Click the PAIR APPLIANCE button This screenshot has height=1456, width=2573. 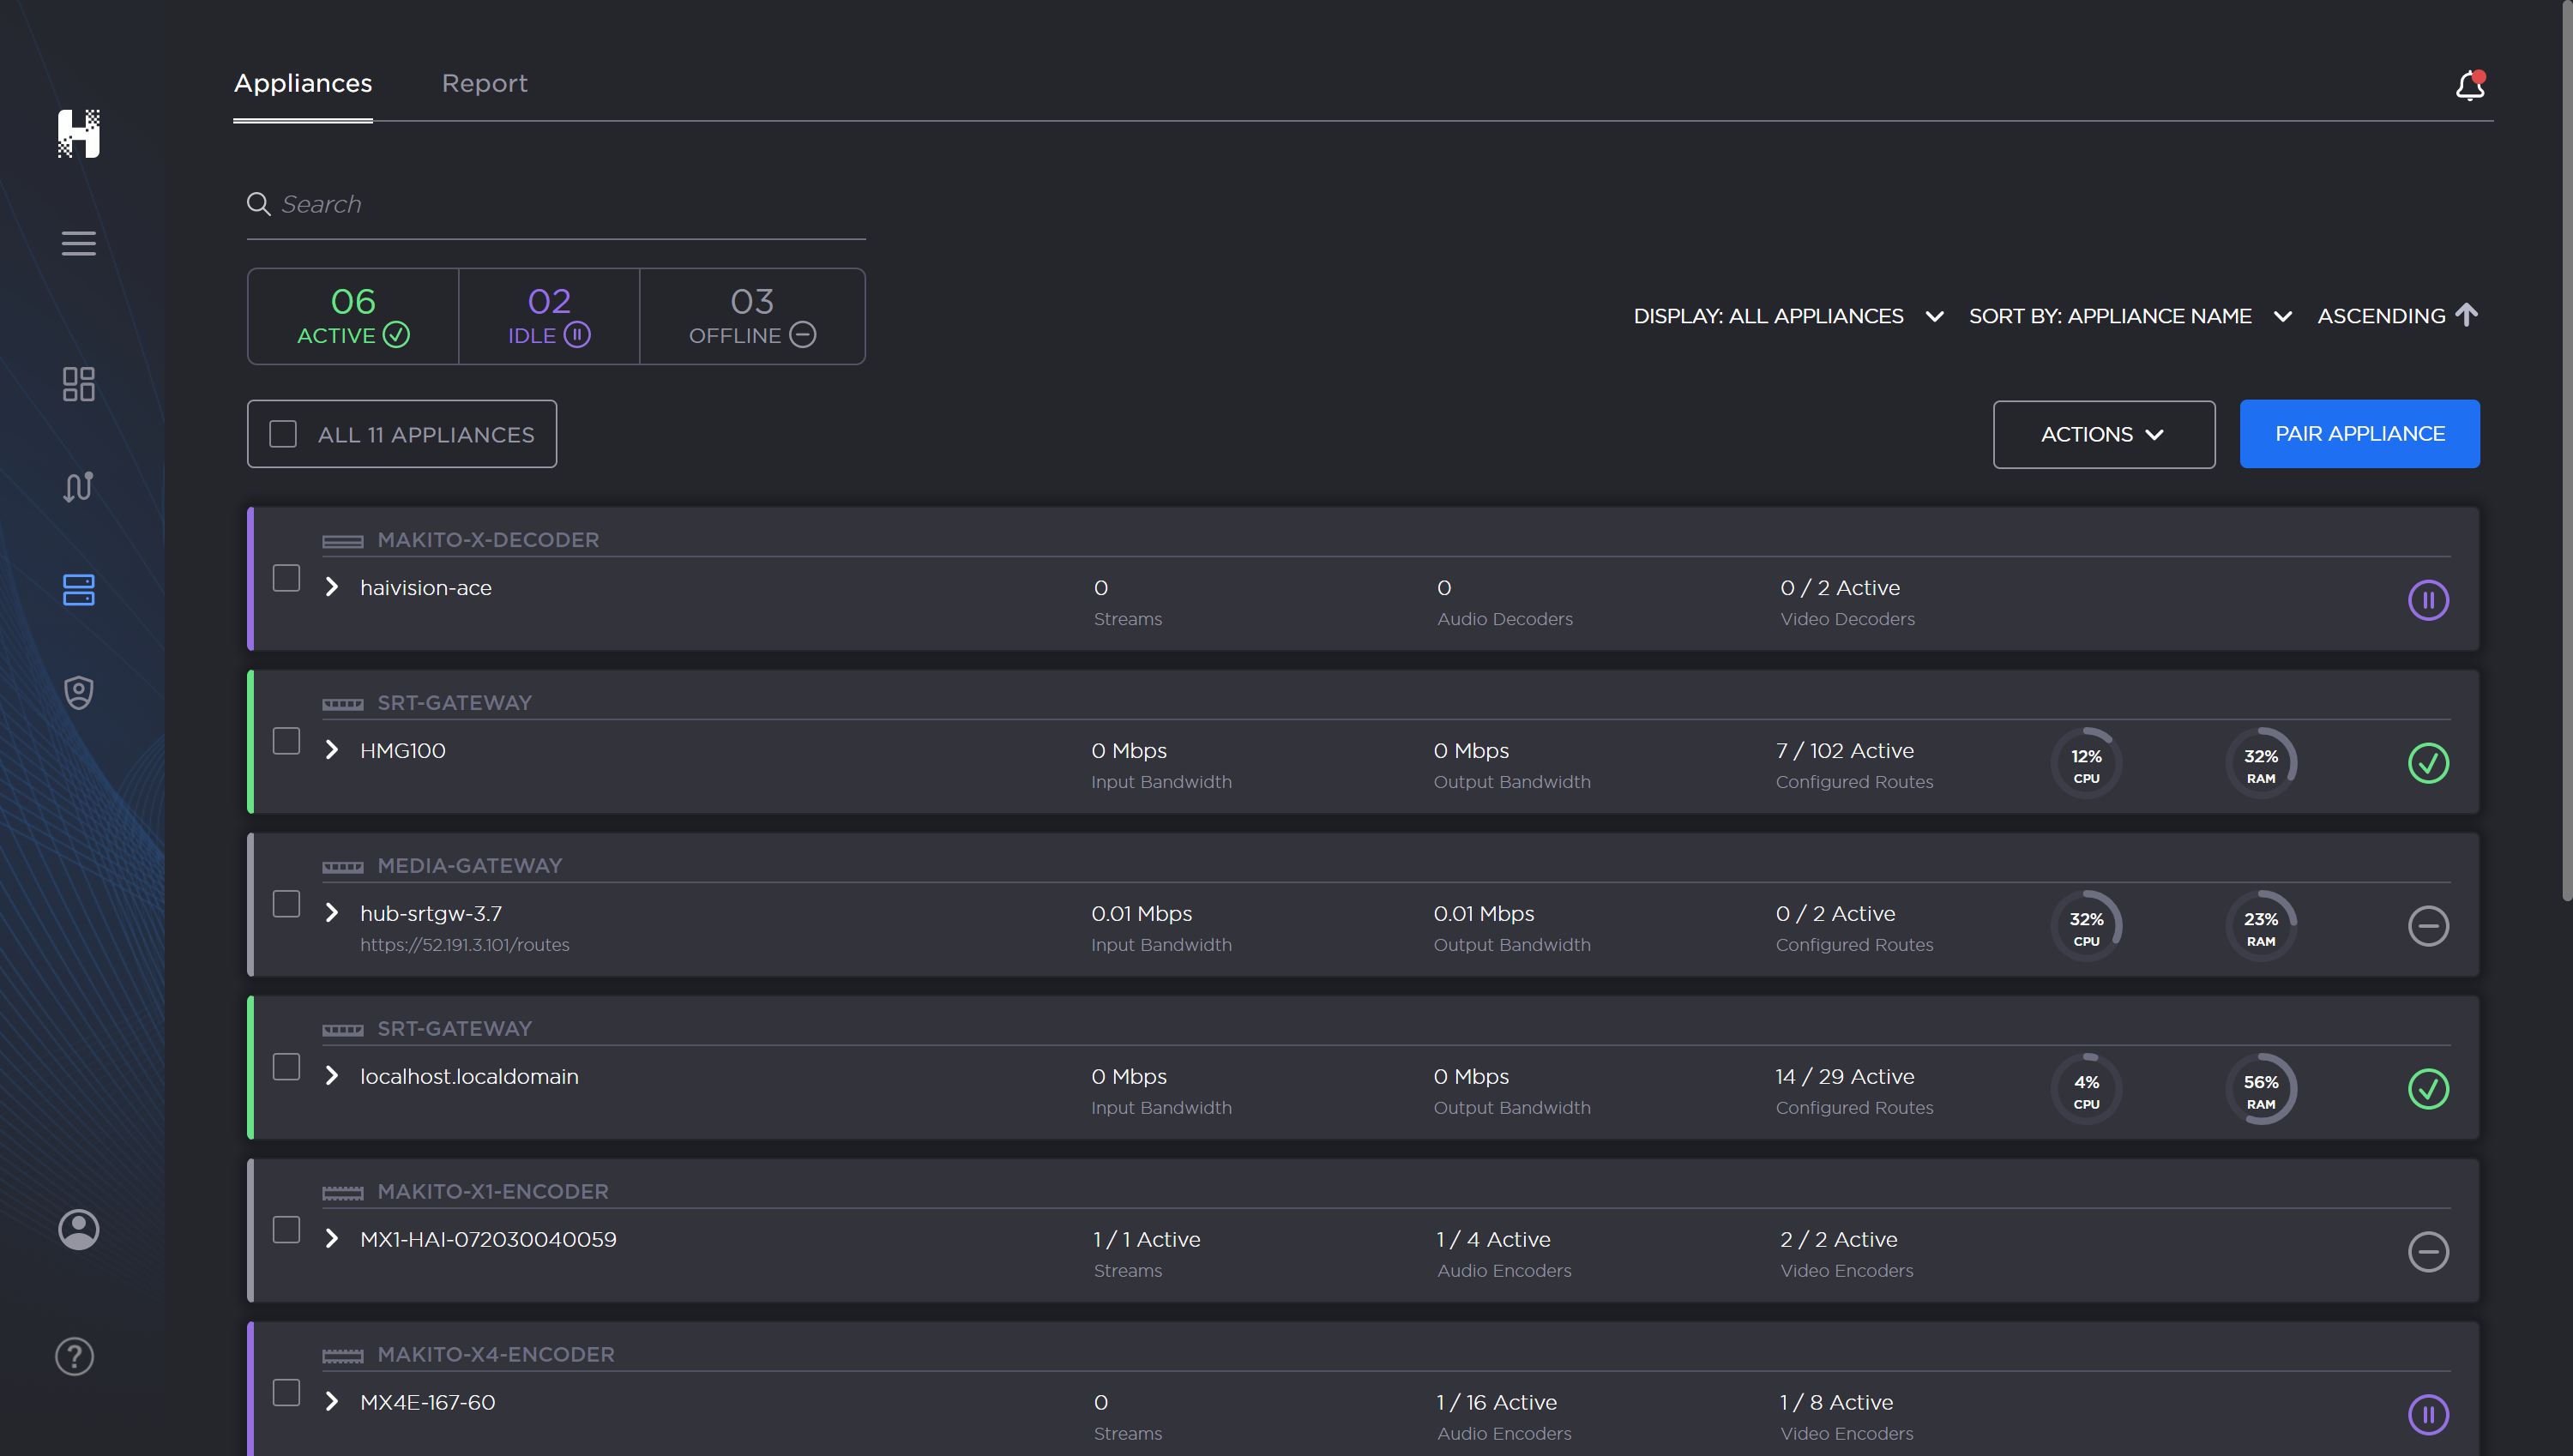tap(2360, 433)
